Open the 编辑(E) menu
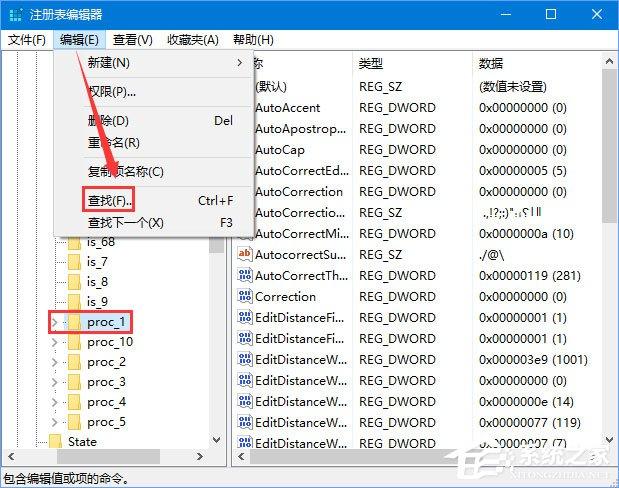The width and height of the screenshot is (619, 488). pos(79,39)
